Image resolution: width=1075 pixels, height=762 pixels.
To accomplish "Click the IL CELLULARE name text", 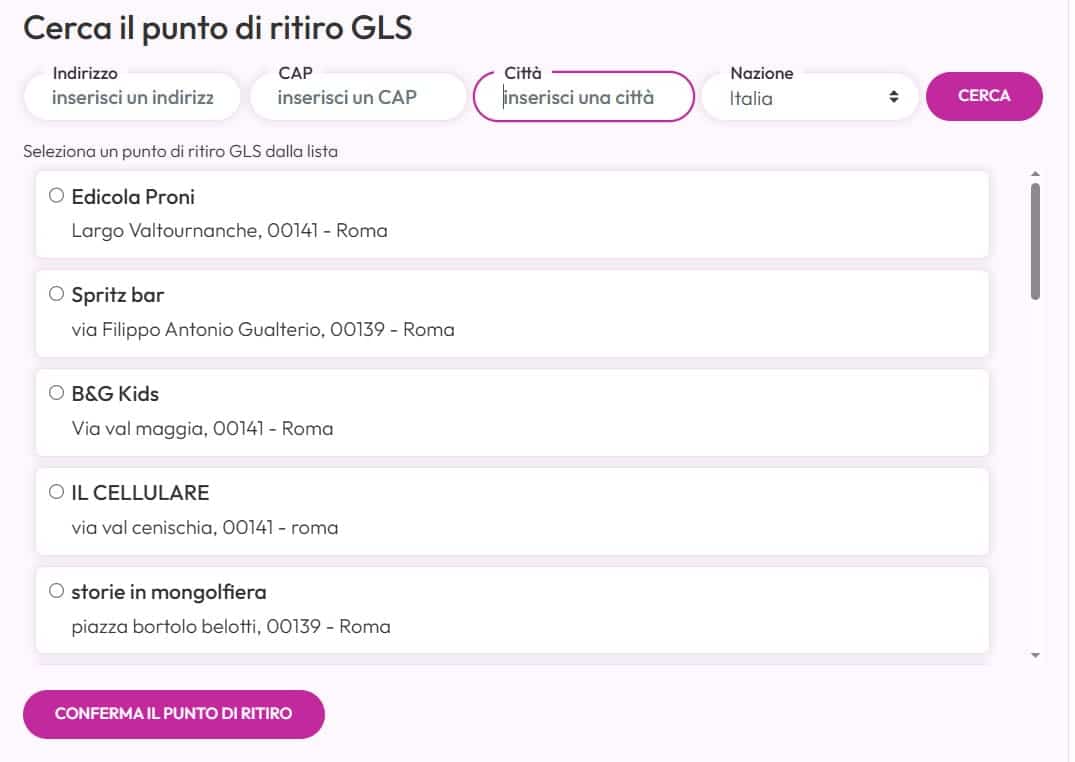I will [x=141, y=492].
